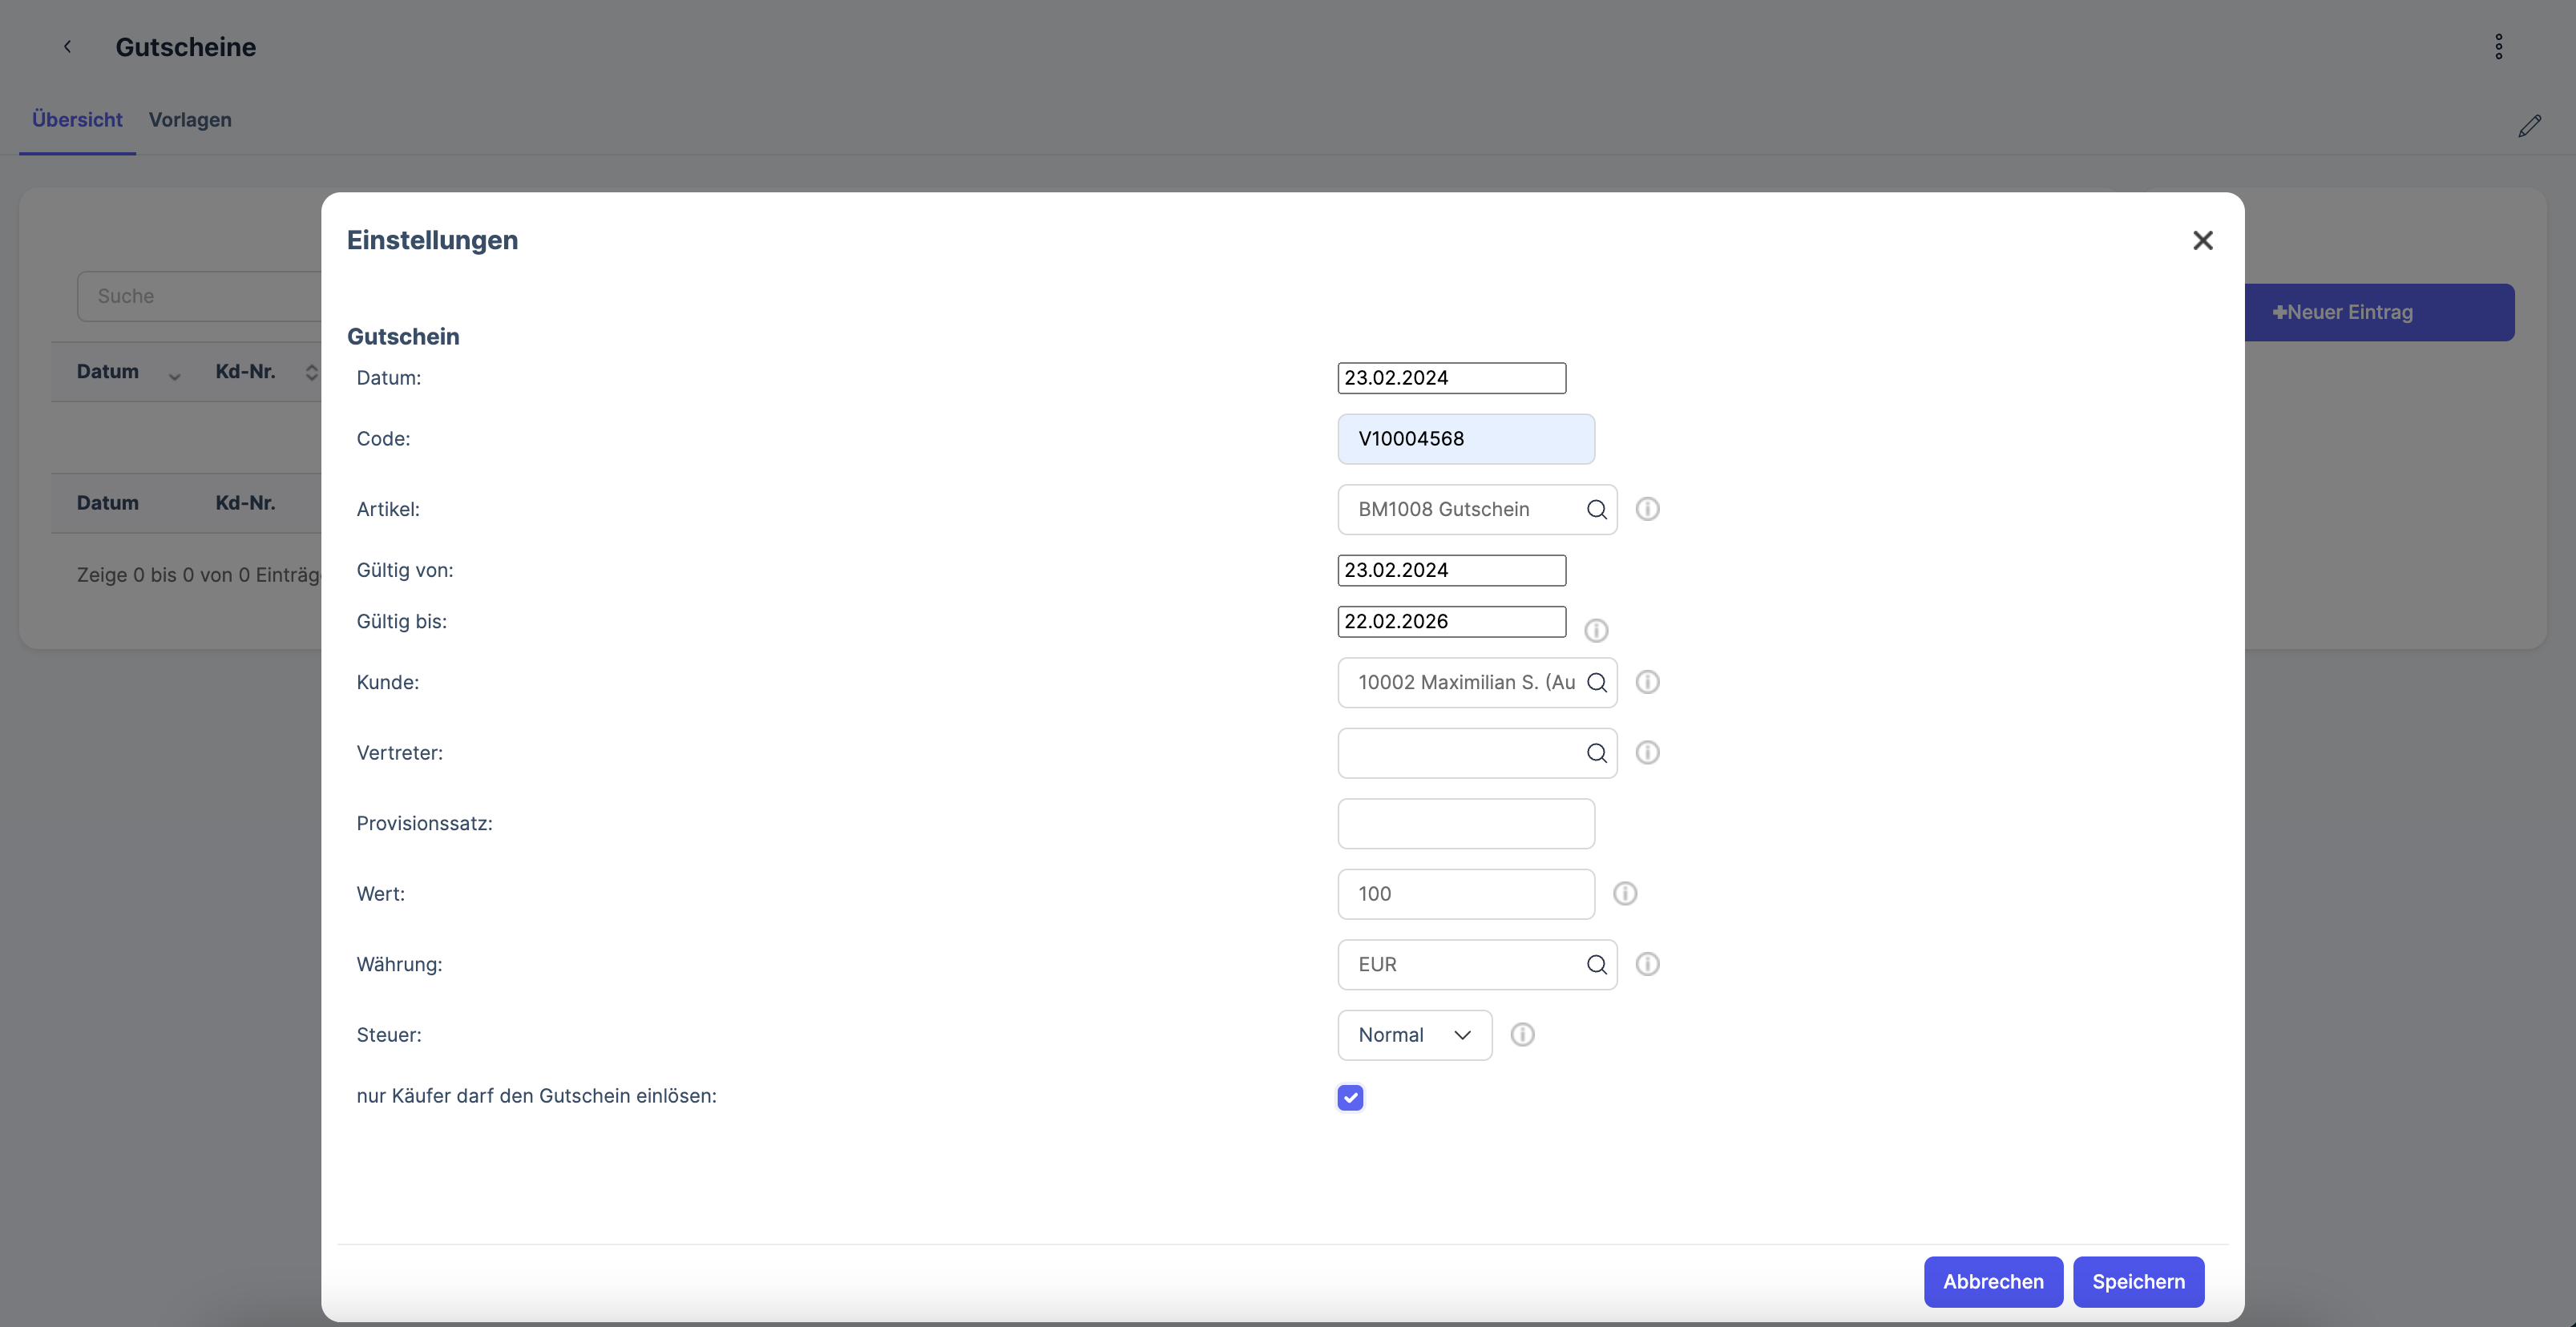
Task: Click the search icon in the Währung field
Action: tap(1596, 964)
